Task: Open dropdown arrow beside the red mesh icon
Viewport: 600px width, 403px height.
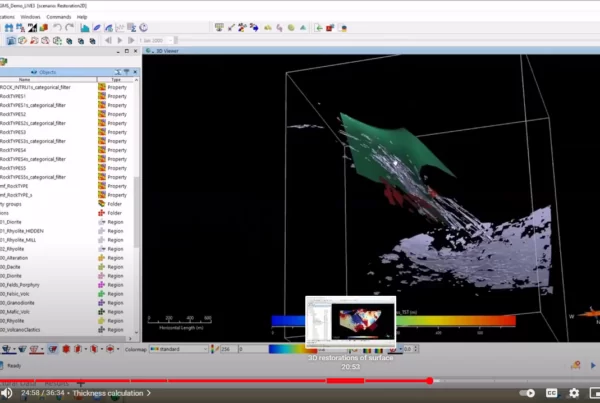Action: (x=42, y=349)
